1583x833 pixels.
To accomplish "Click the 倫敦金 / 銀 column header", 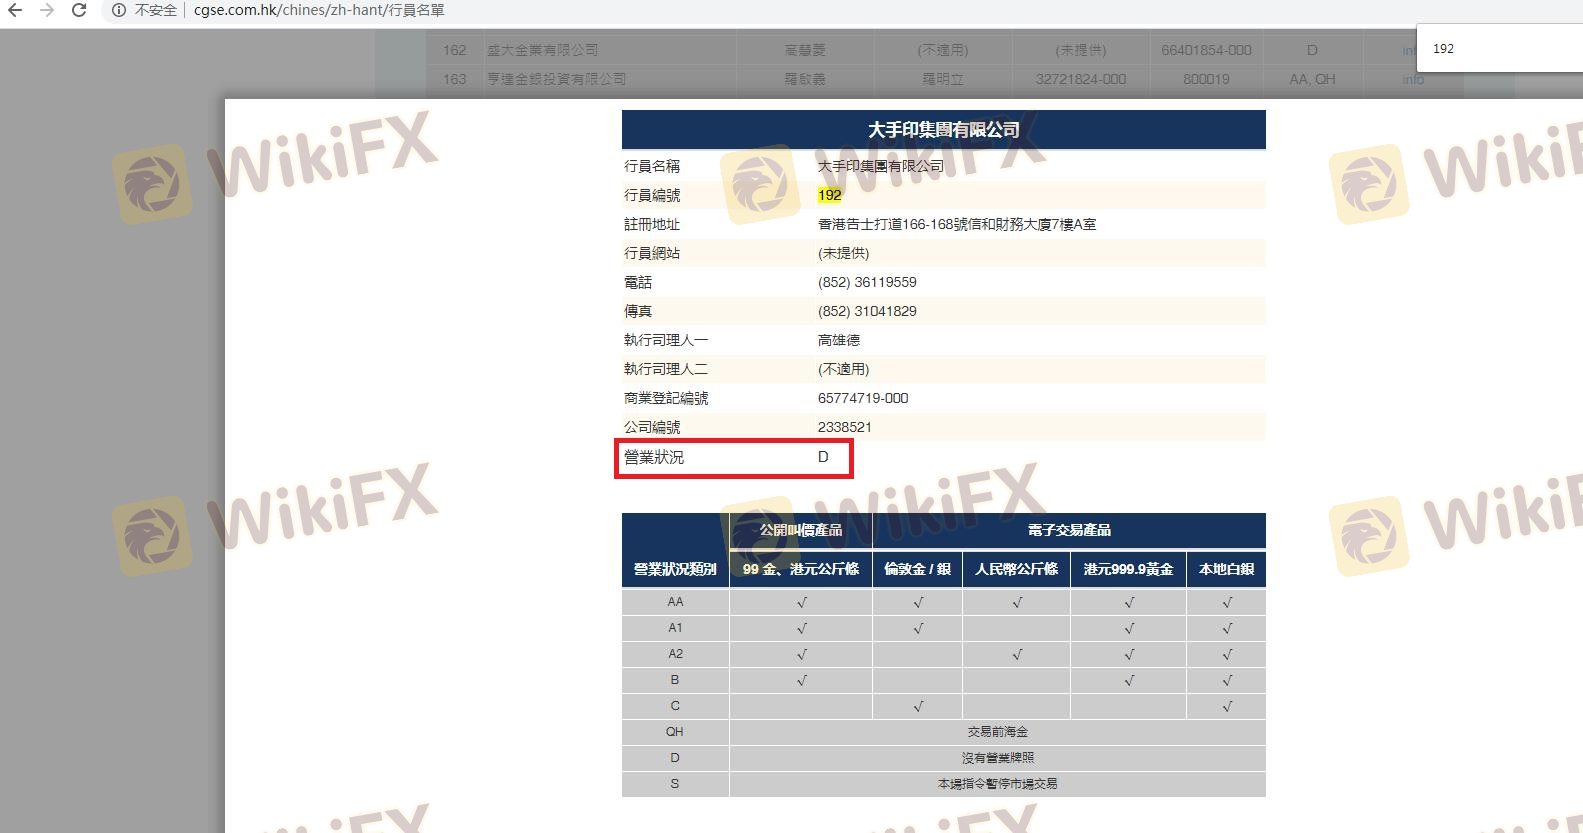I will click(917, 569).
